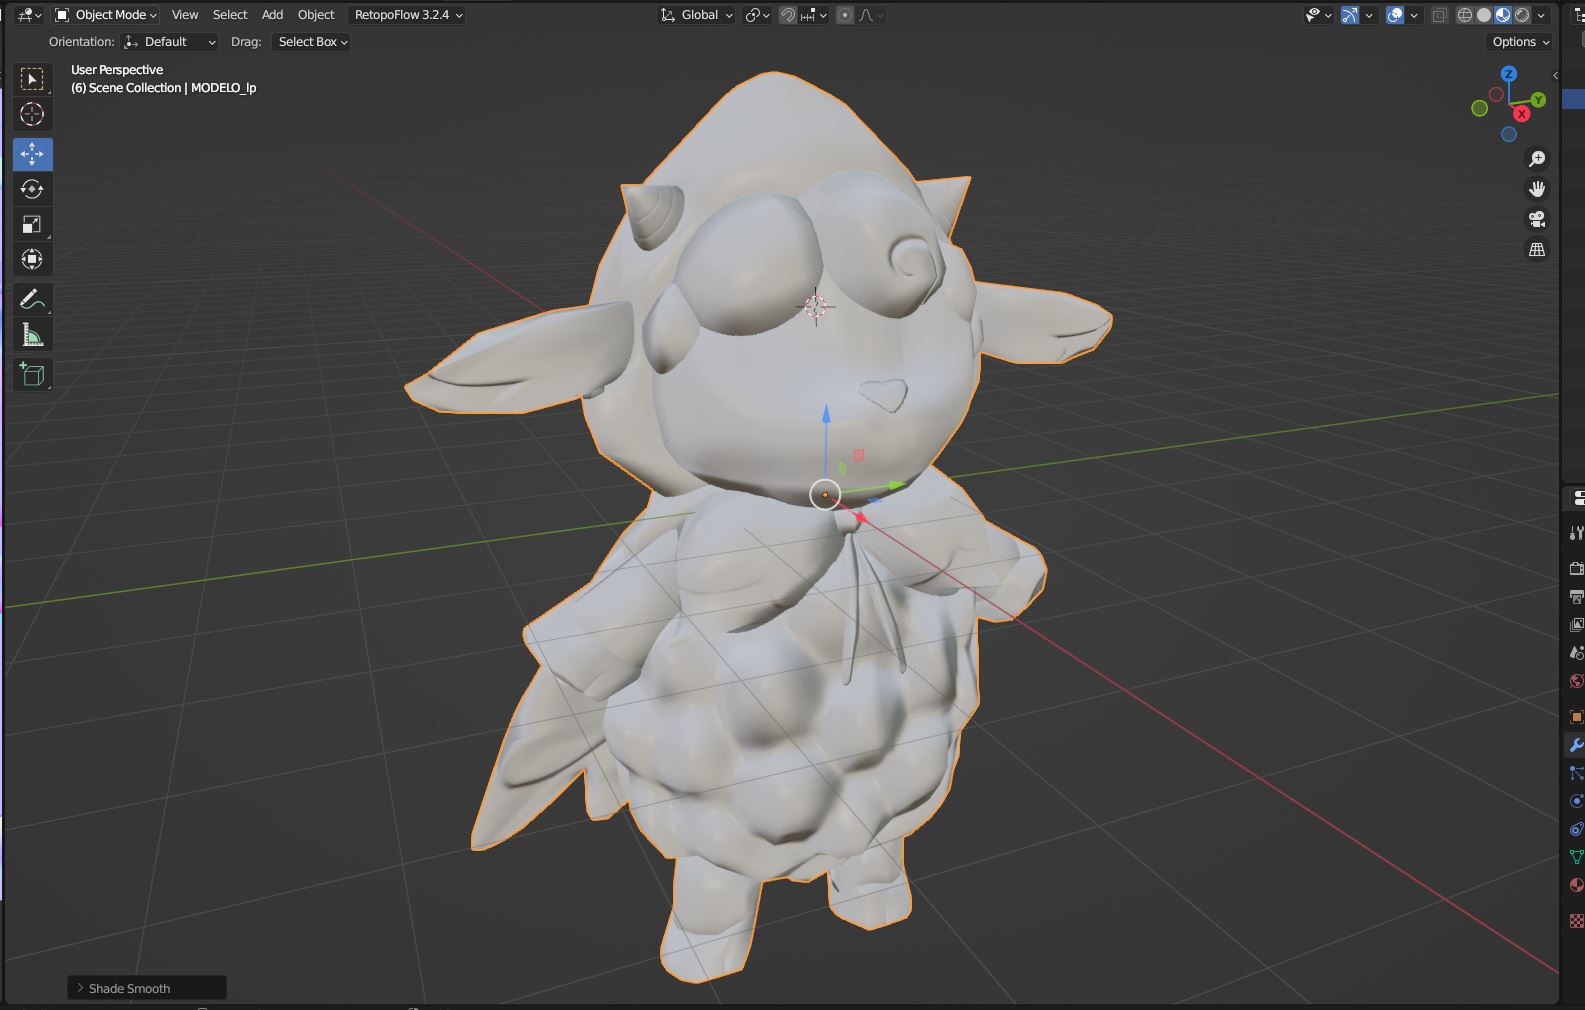Open the Object Constraints properties tab
This screenshot has height=1010, width=1585.
point(1575,829)
